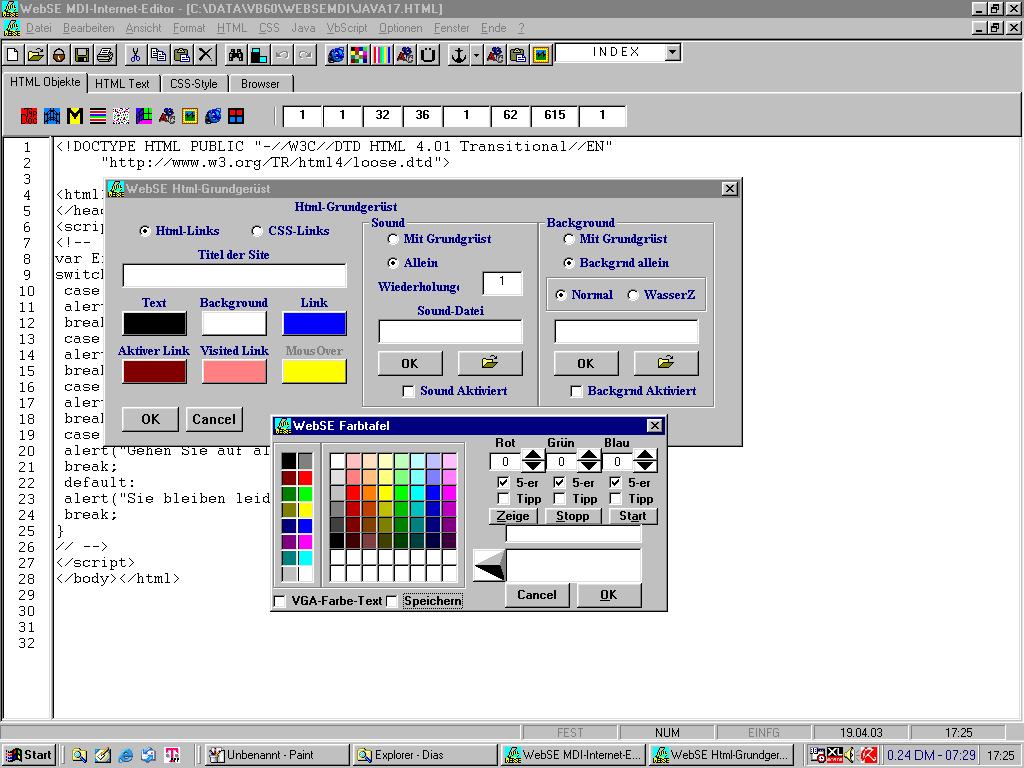The width and height of the screenshot is (1024, 768).
Task: Enable the Backgrnd Aktiviert checkbox
Action: (576, 391)
